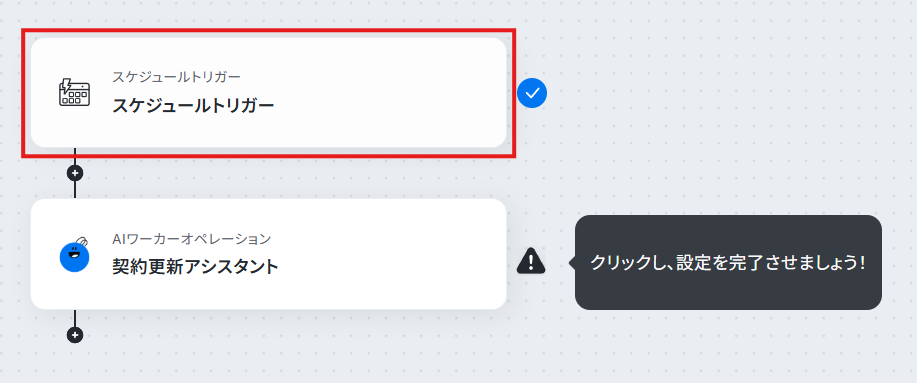This screenshot has width=917, height=383.
Task: Click empty dotted canvas right of the checkmark
Action: pos(702,94)
